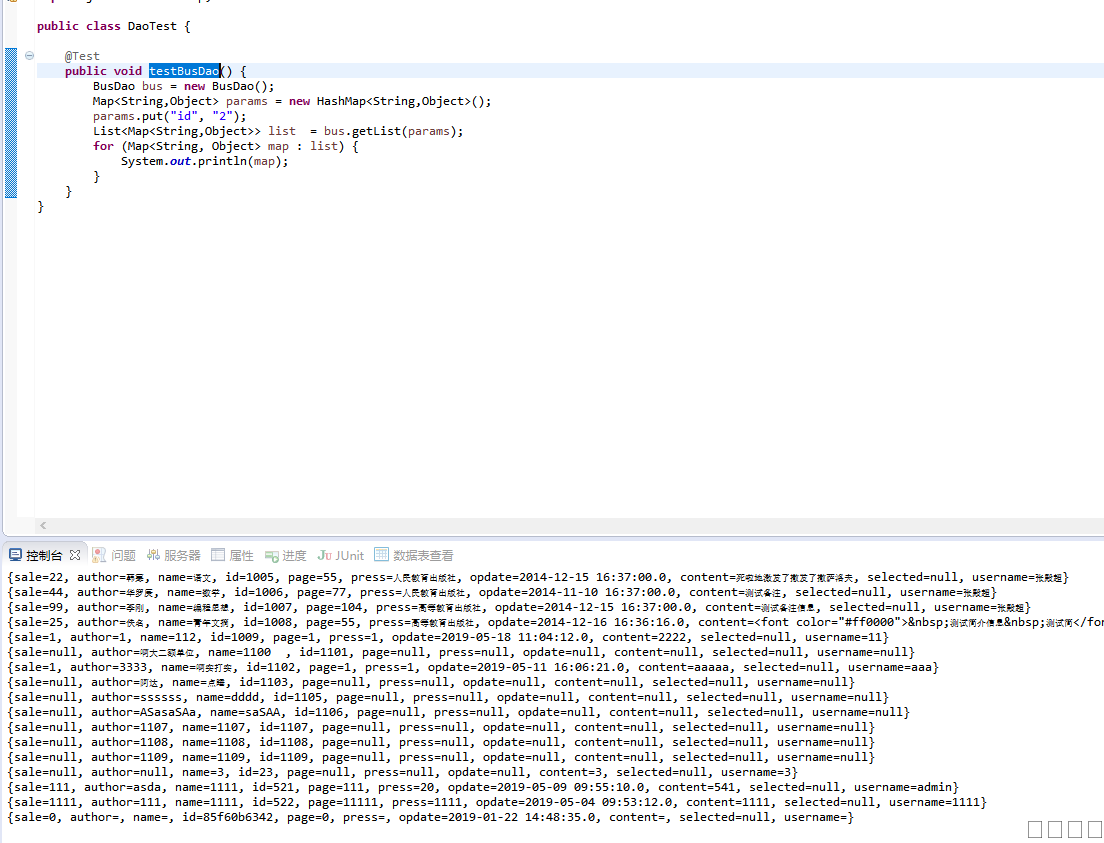Viewport: 1104px width, 843px height.
Task: Close the 控制台 console view
Action: click(x=74, y=555)
